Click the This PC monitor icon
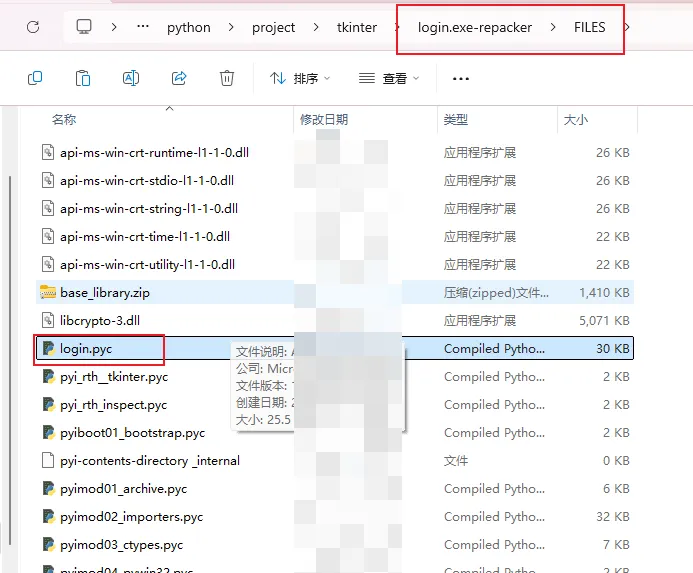693x573 pixels. pos(84,27)
